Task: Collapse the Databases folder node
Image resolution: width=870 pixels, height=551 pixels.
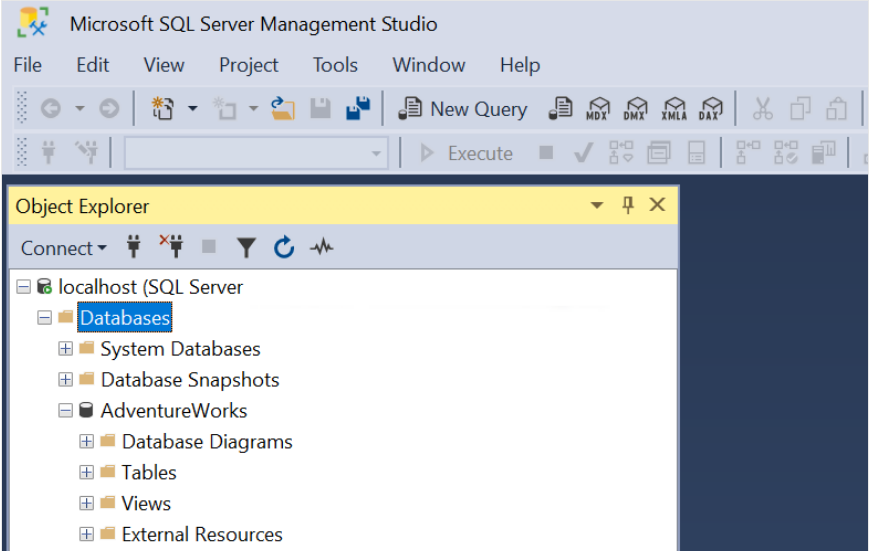Action: pos(44,318)
